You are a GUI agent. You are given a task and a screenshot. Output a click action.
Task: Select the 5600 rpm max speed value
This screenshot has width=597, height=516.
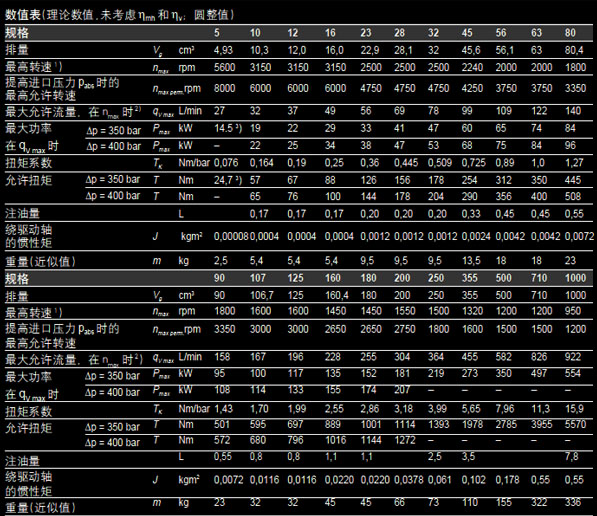pos(224,67)
